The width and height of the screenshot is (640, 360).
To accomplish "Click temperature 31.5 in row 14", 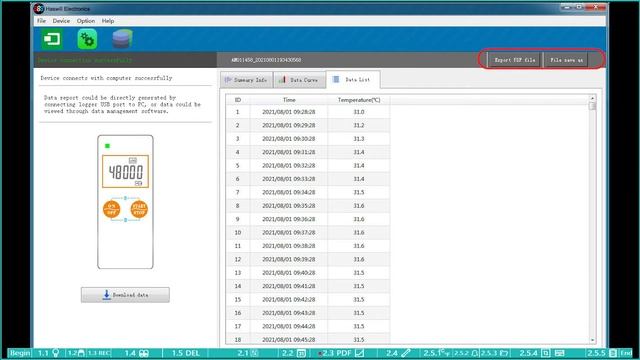I will 359,286.
